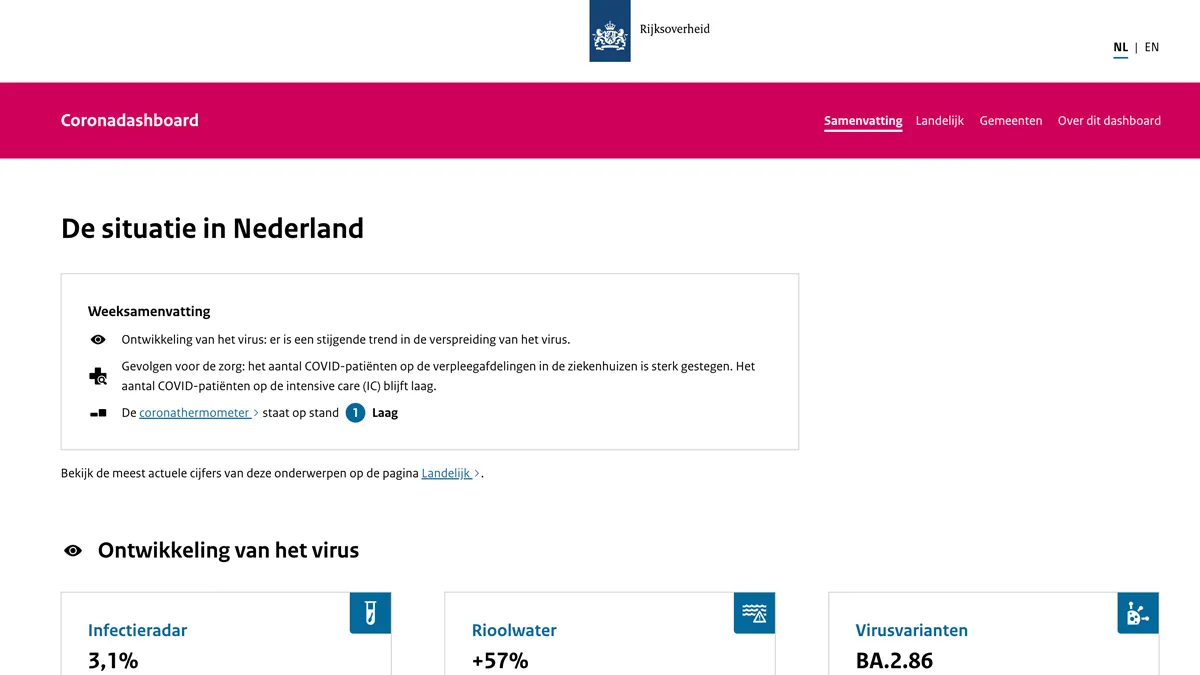Go to the Landelijk menu item
This screenshot has height=675, width=1200.
(940, 121)
